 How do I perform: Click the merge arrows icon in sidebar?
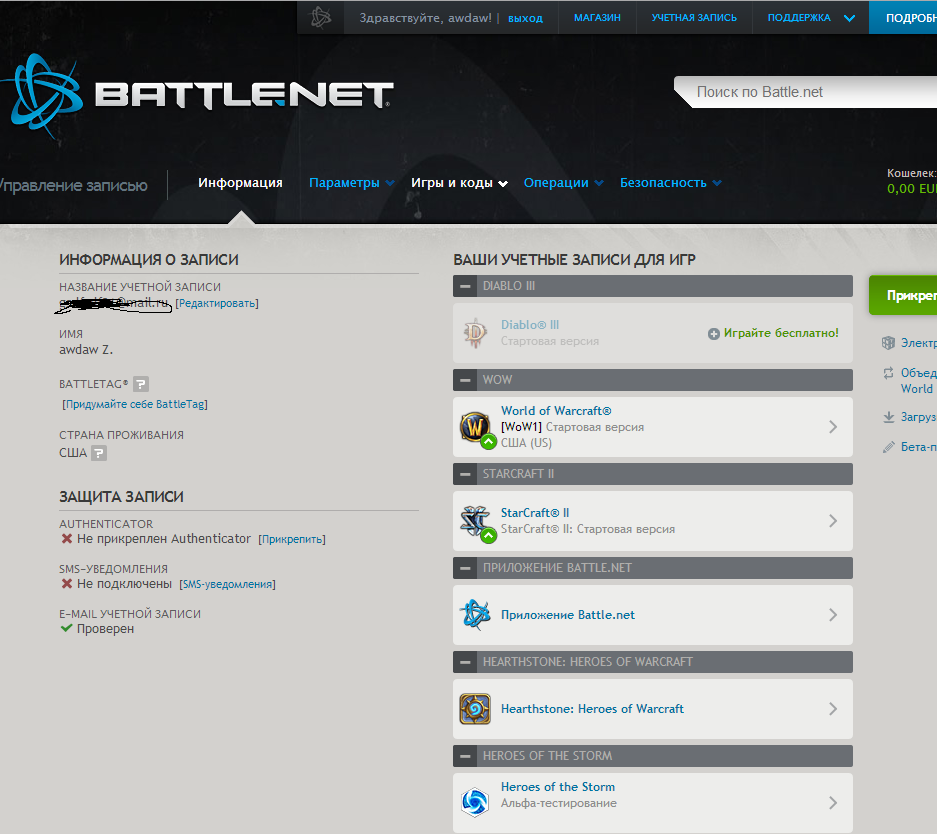pyautogui.click(x=889, y=373)
